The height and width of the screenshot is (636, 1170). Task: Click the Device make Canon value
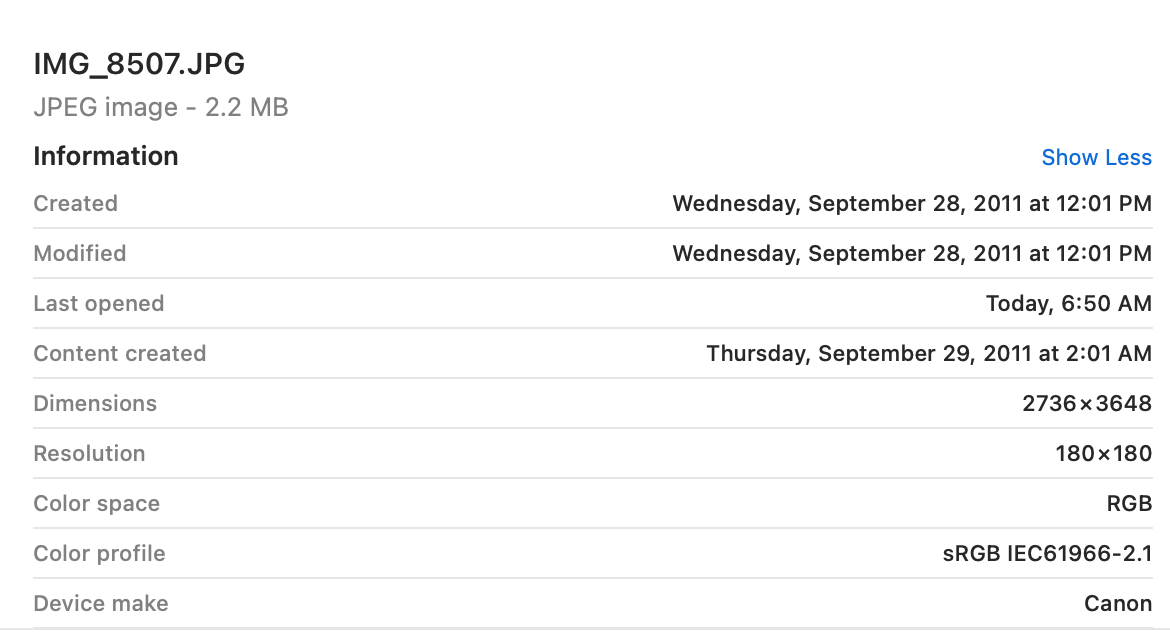pos(1118,603)
